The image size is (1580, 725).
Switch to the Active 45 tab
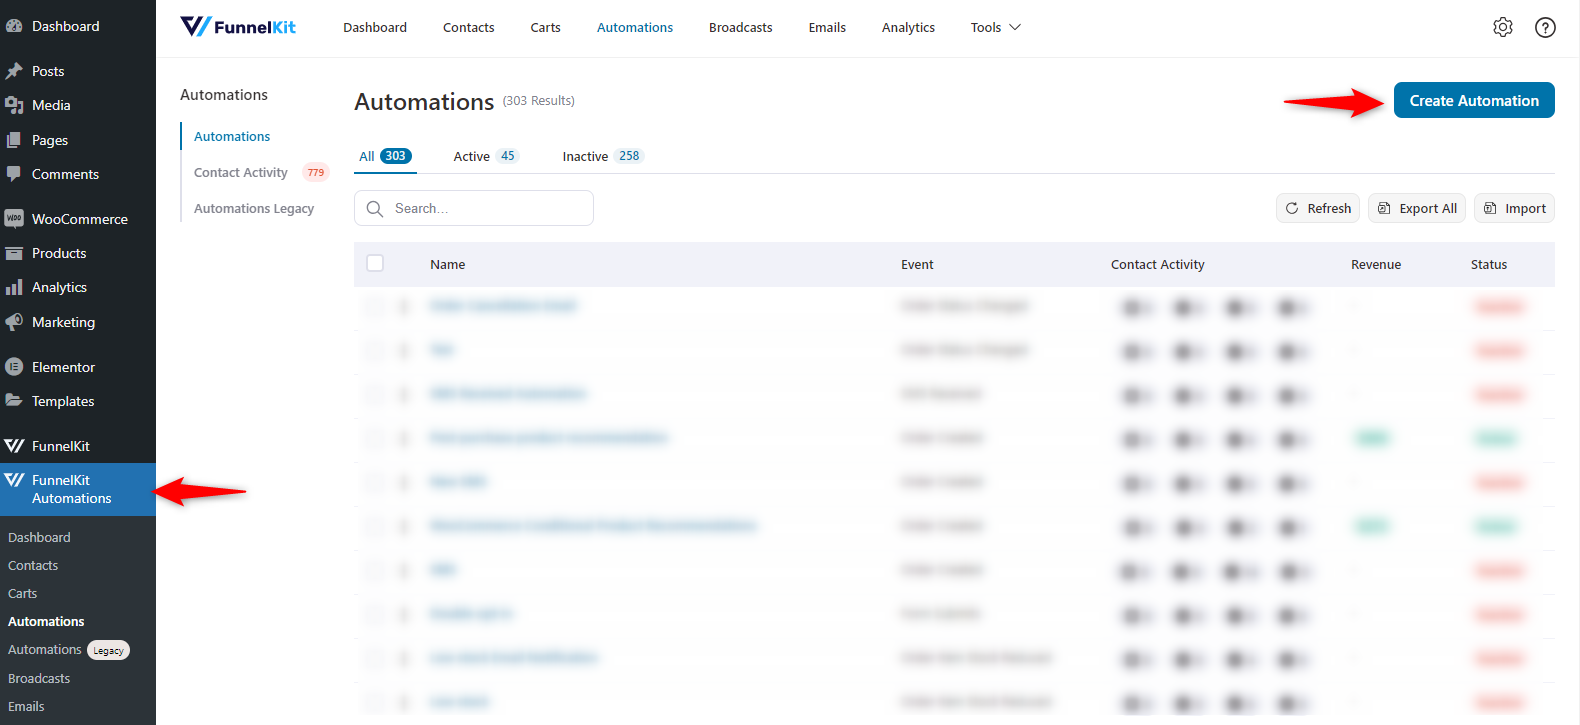[x=486, y=156]
